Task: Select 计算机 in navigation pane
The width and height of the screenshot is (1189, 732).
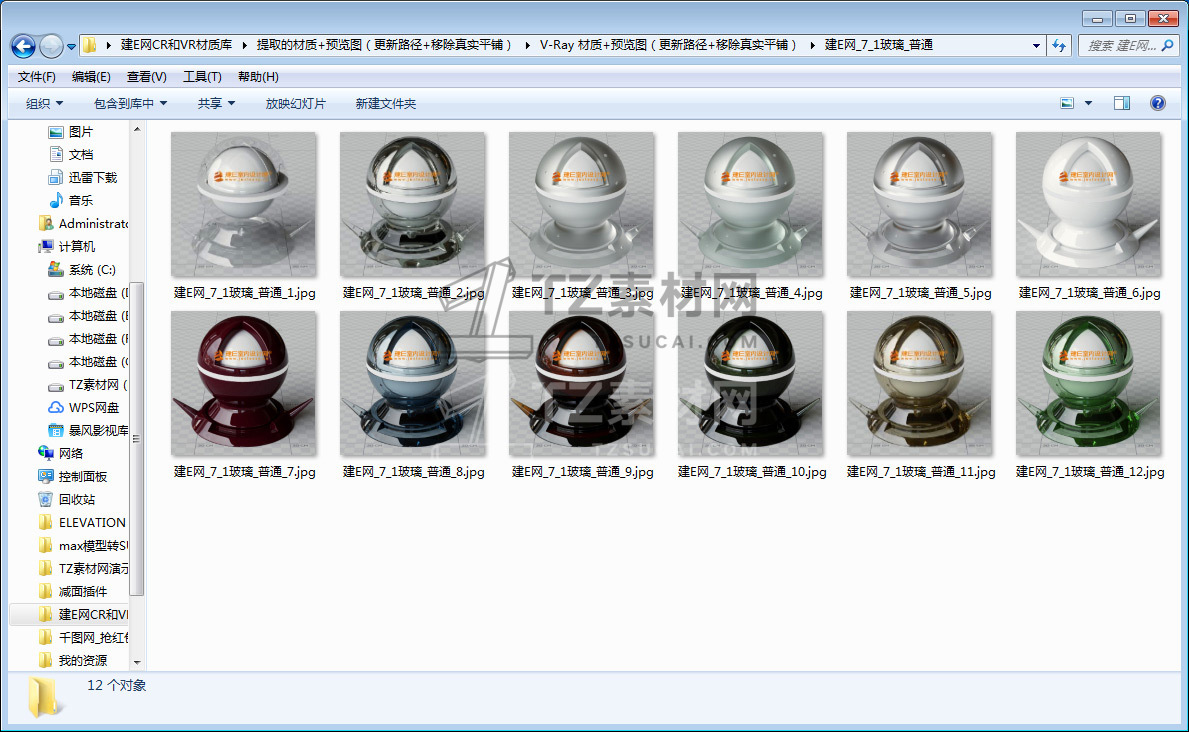Action: click(x=77, y=247)
